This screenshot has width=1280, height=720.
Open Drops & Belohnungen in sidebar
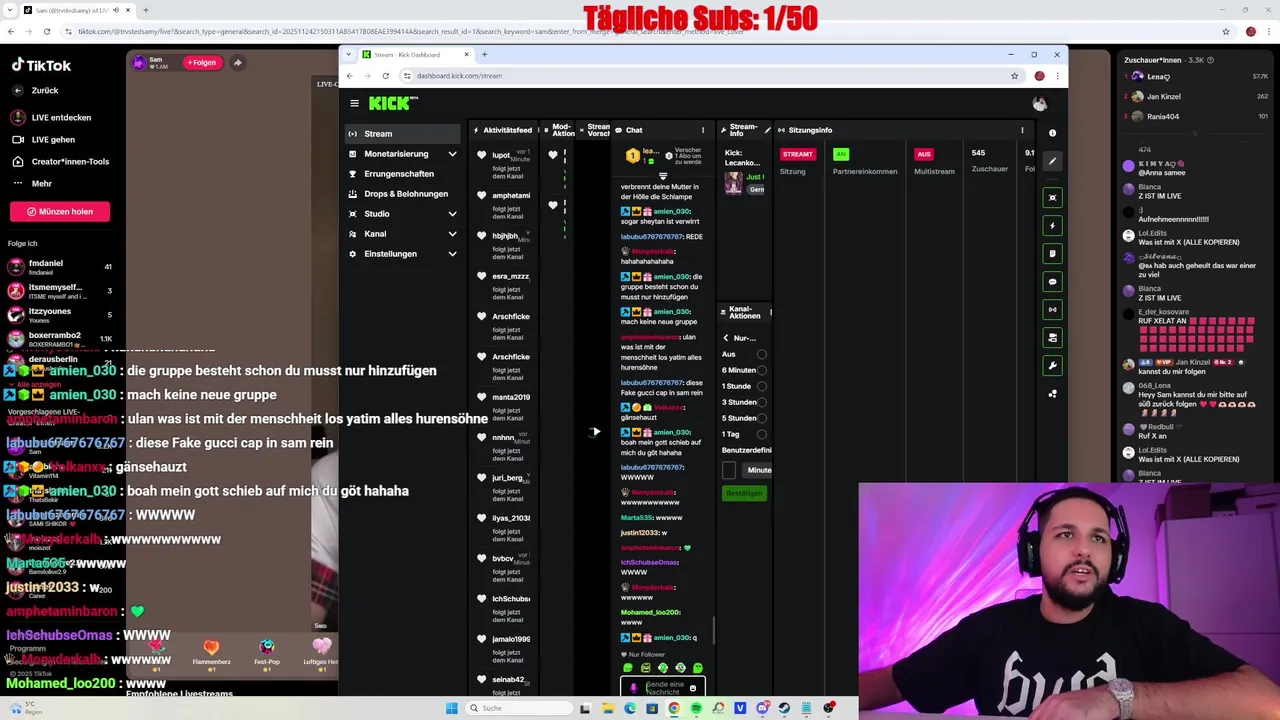pyautogui.click(x=405, y=194)
